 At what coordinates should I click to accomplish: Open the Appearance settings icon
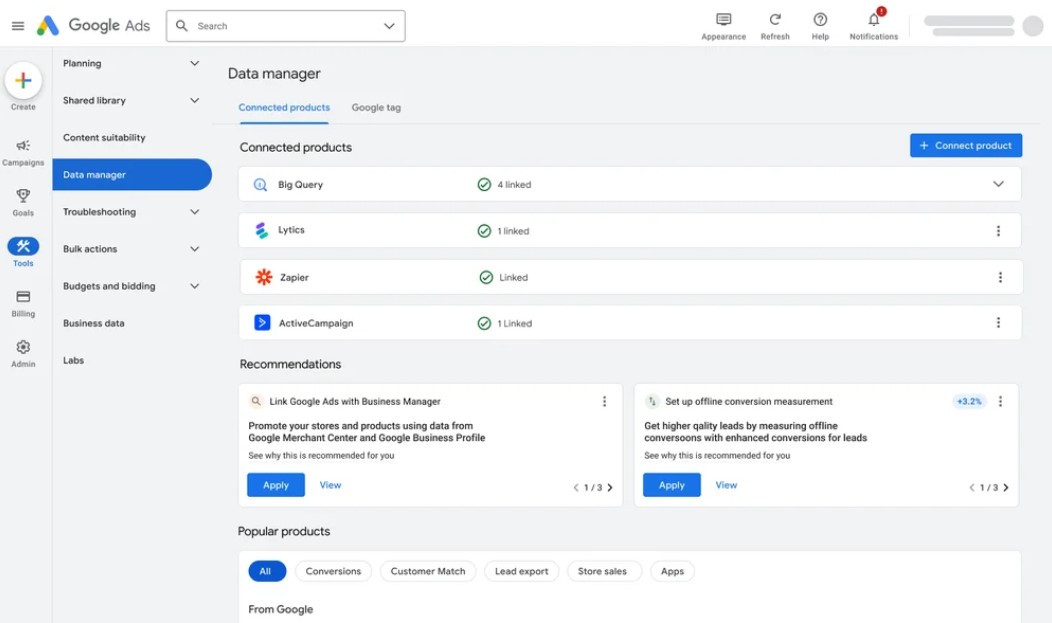[723, 19]
